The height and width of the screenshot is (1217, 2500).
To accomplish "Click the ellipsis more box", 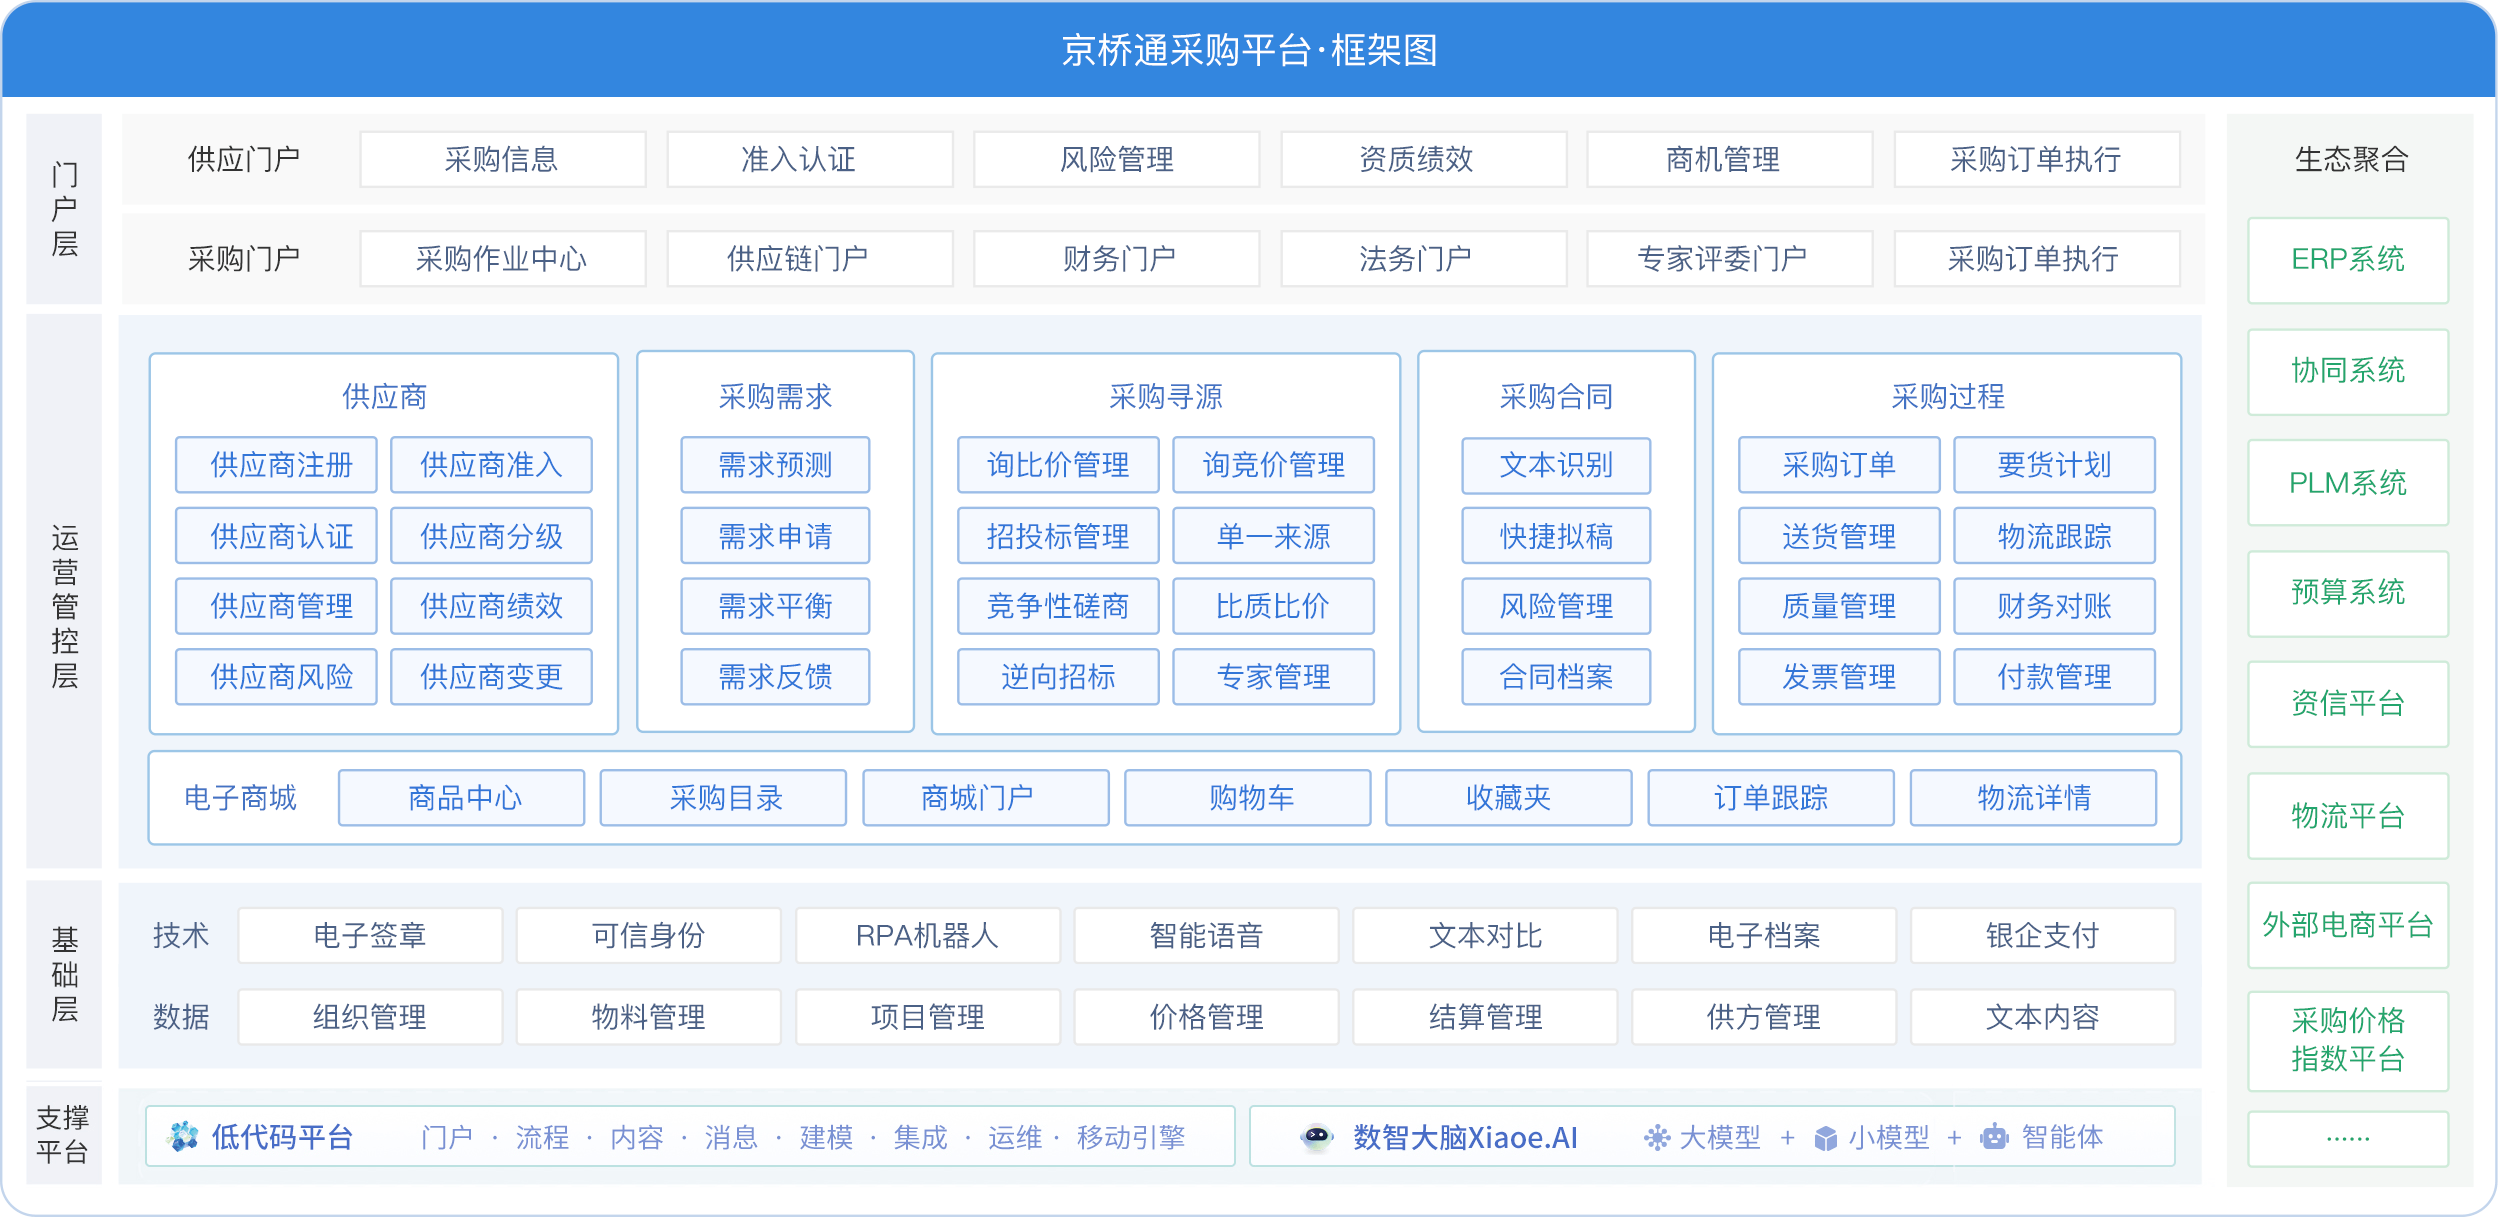I will 2347,1139.
